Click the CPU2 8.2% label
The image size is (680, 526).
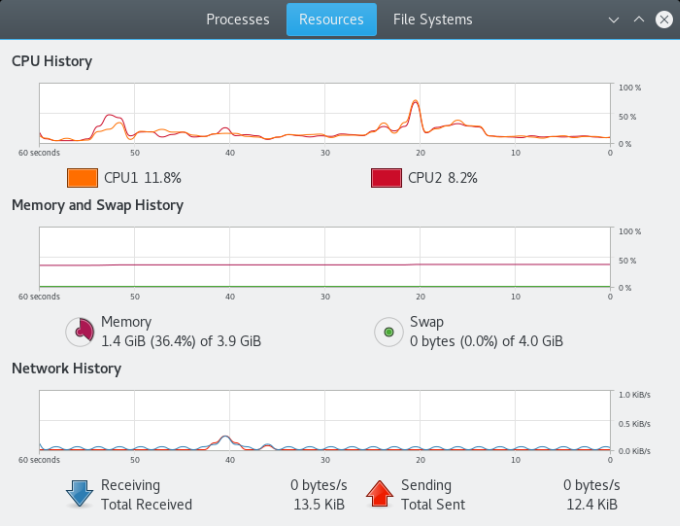tap(442, 178)
